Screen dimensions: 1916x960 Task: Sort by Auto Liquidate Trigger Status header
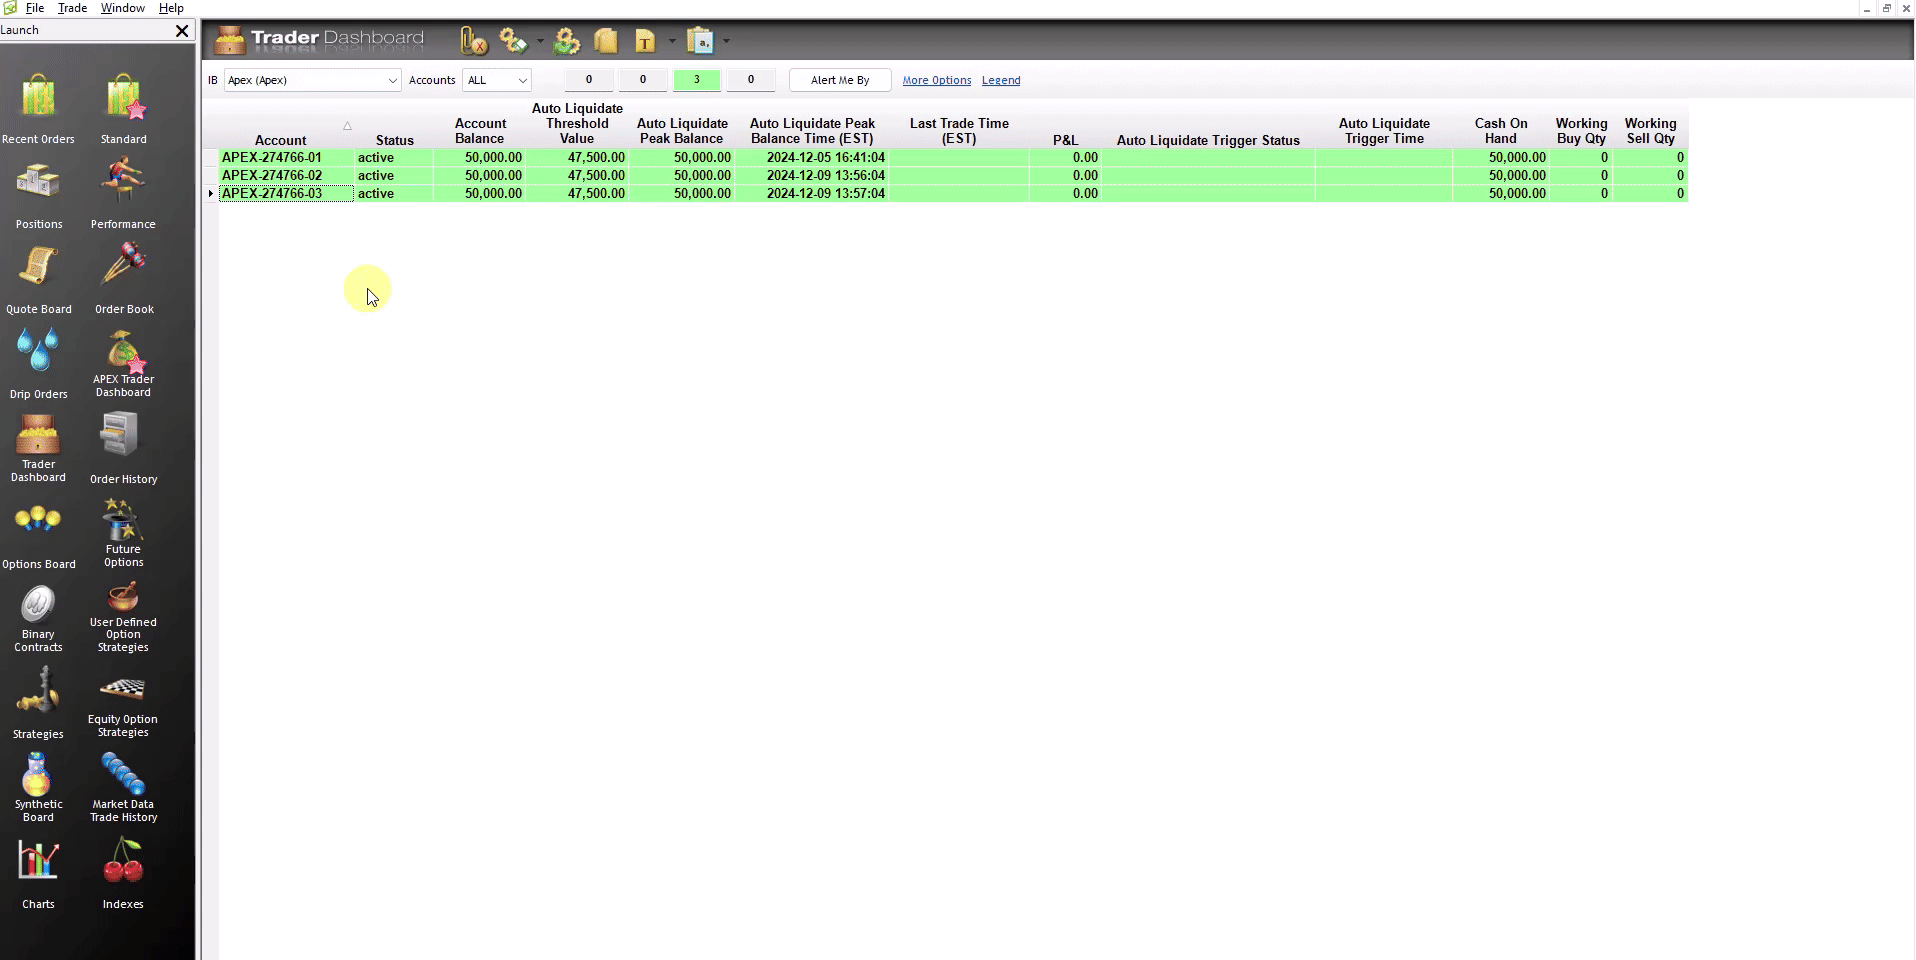coord(1208,140)
